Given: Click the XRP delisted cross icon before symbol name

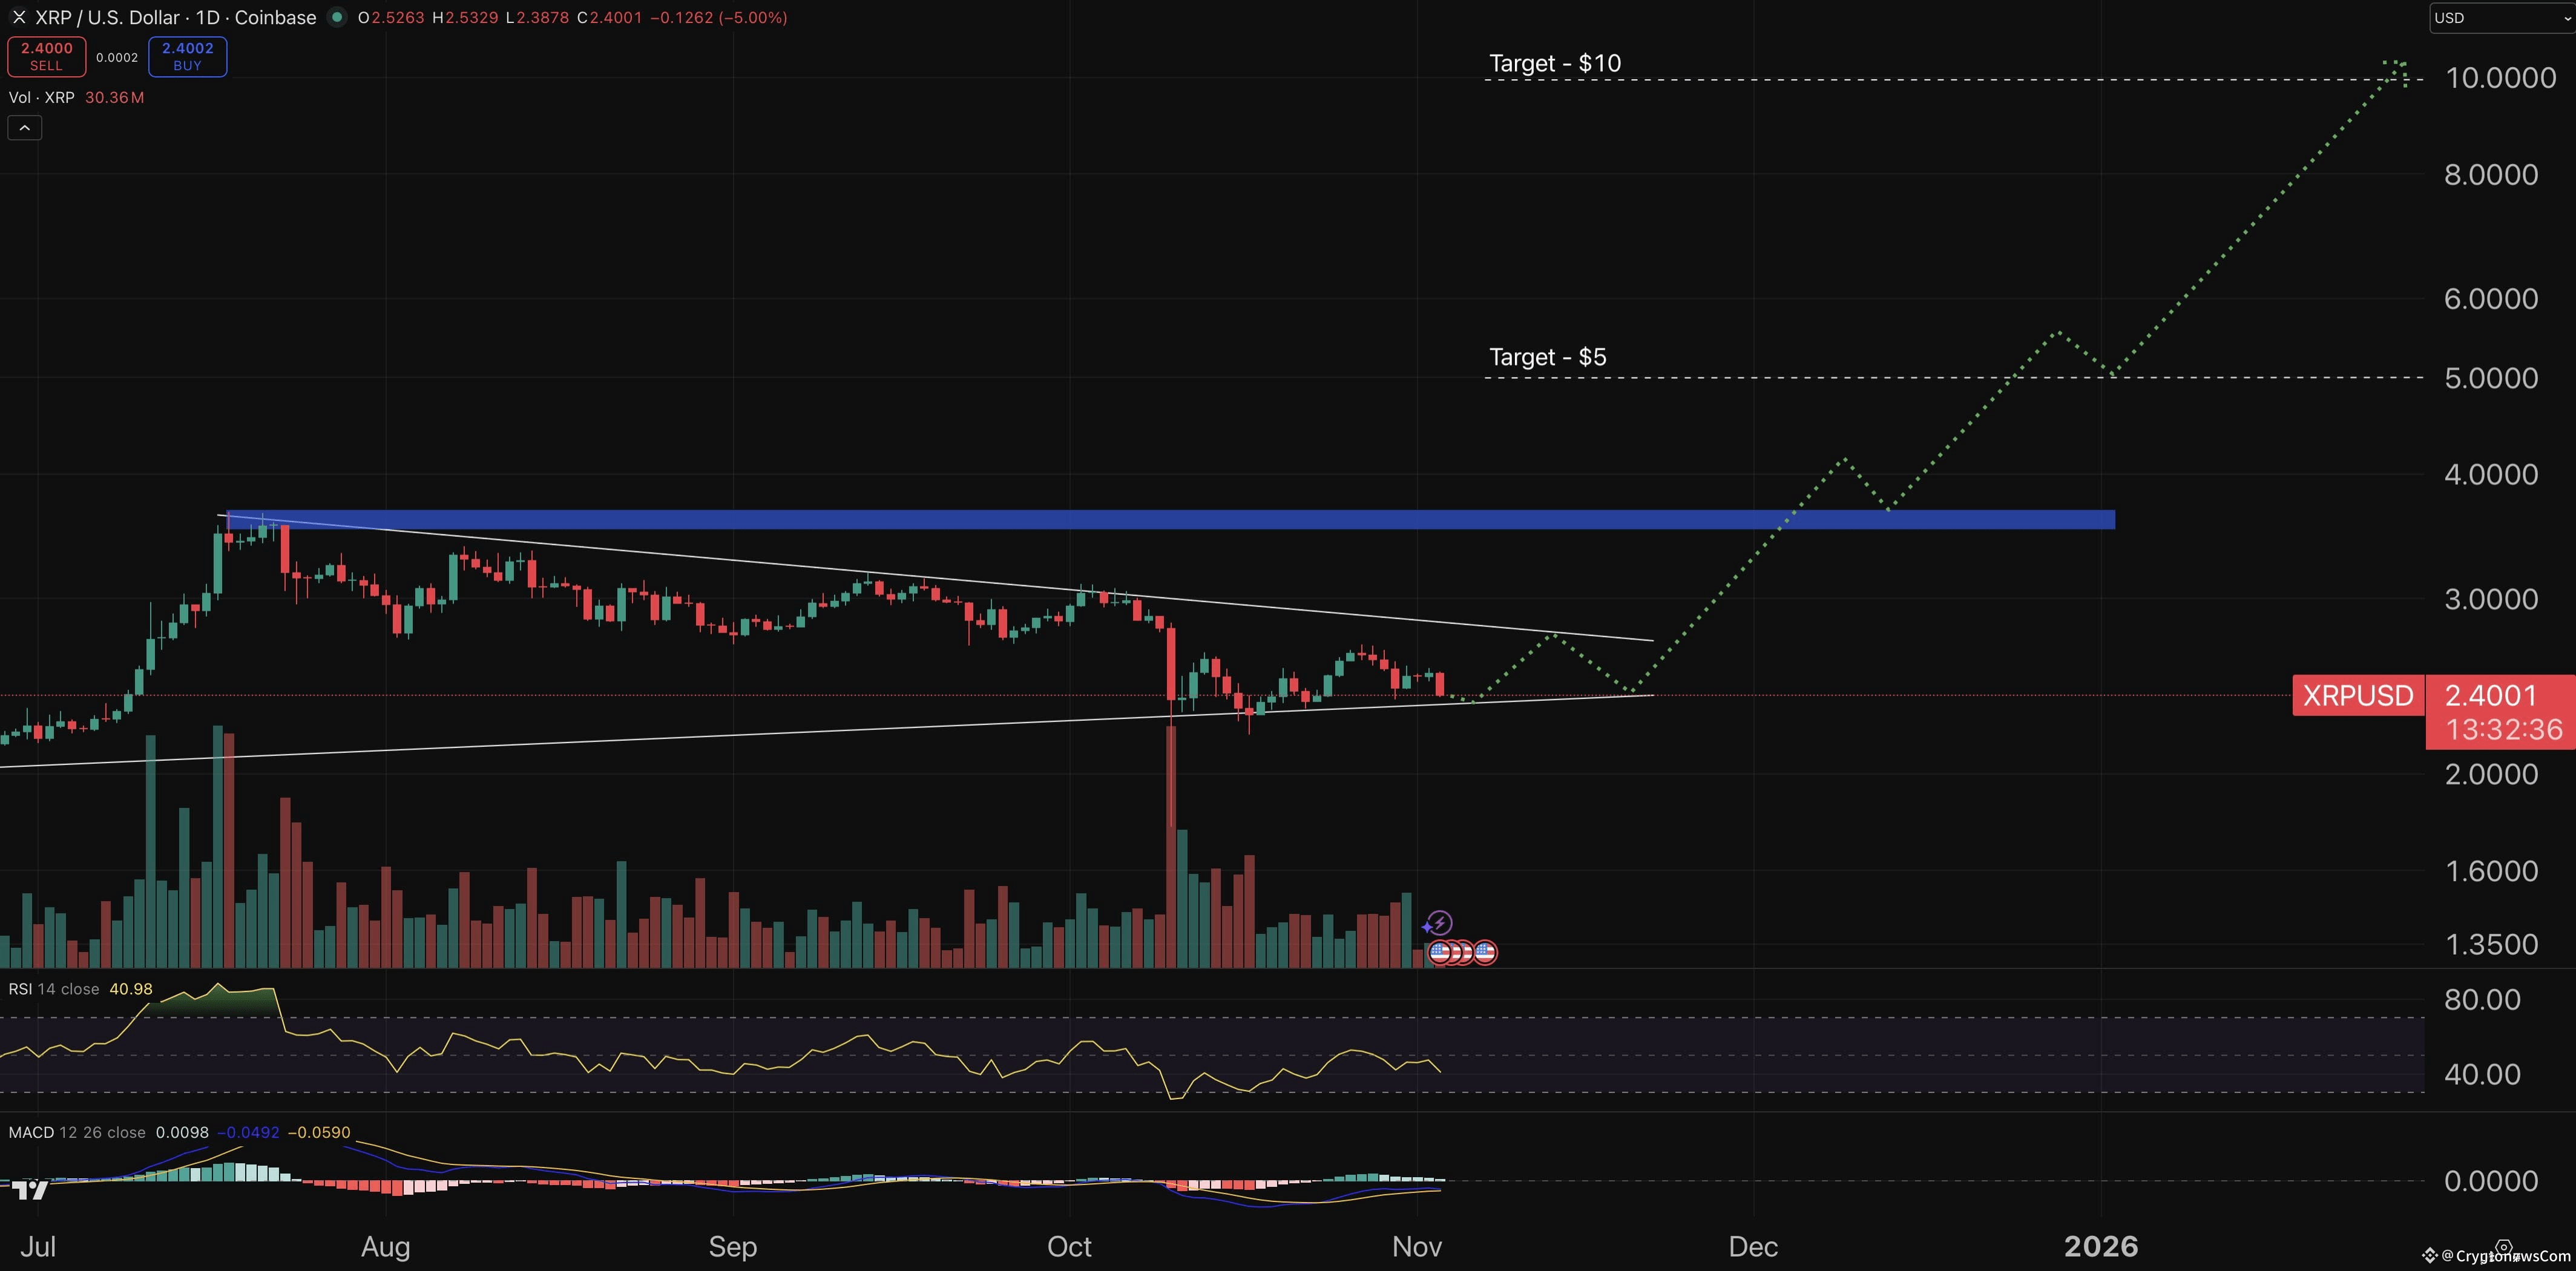Looking at the screenshot, I should (19, 17).
